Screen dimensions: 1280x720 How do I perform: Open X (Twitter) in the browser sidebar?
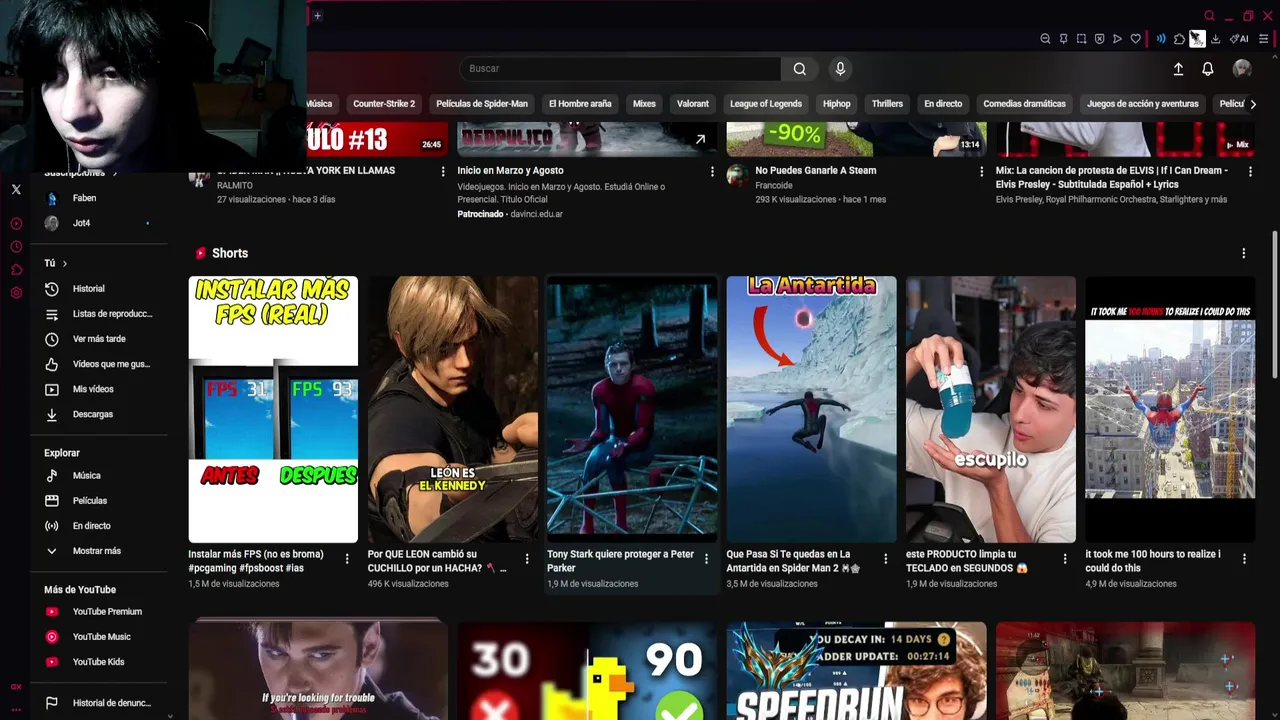click(16, 189)
